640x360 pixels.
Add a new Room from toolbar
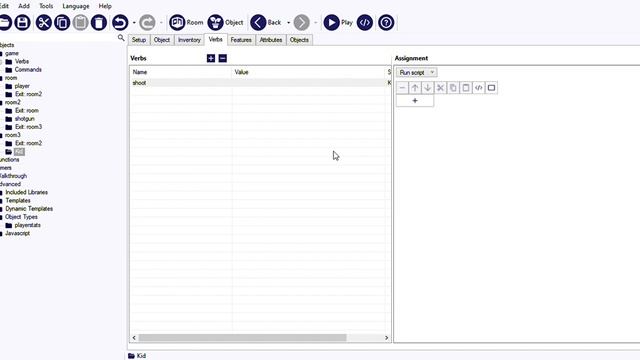[x=186, y=22]
